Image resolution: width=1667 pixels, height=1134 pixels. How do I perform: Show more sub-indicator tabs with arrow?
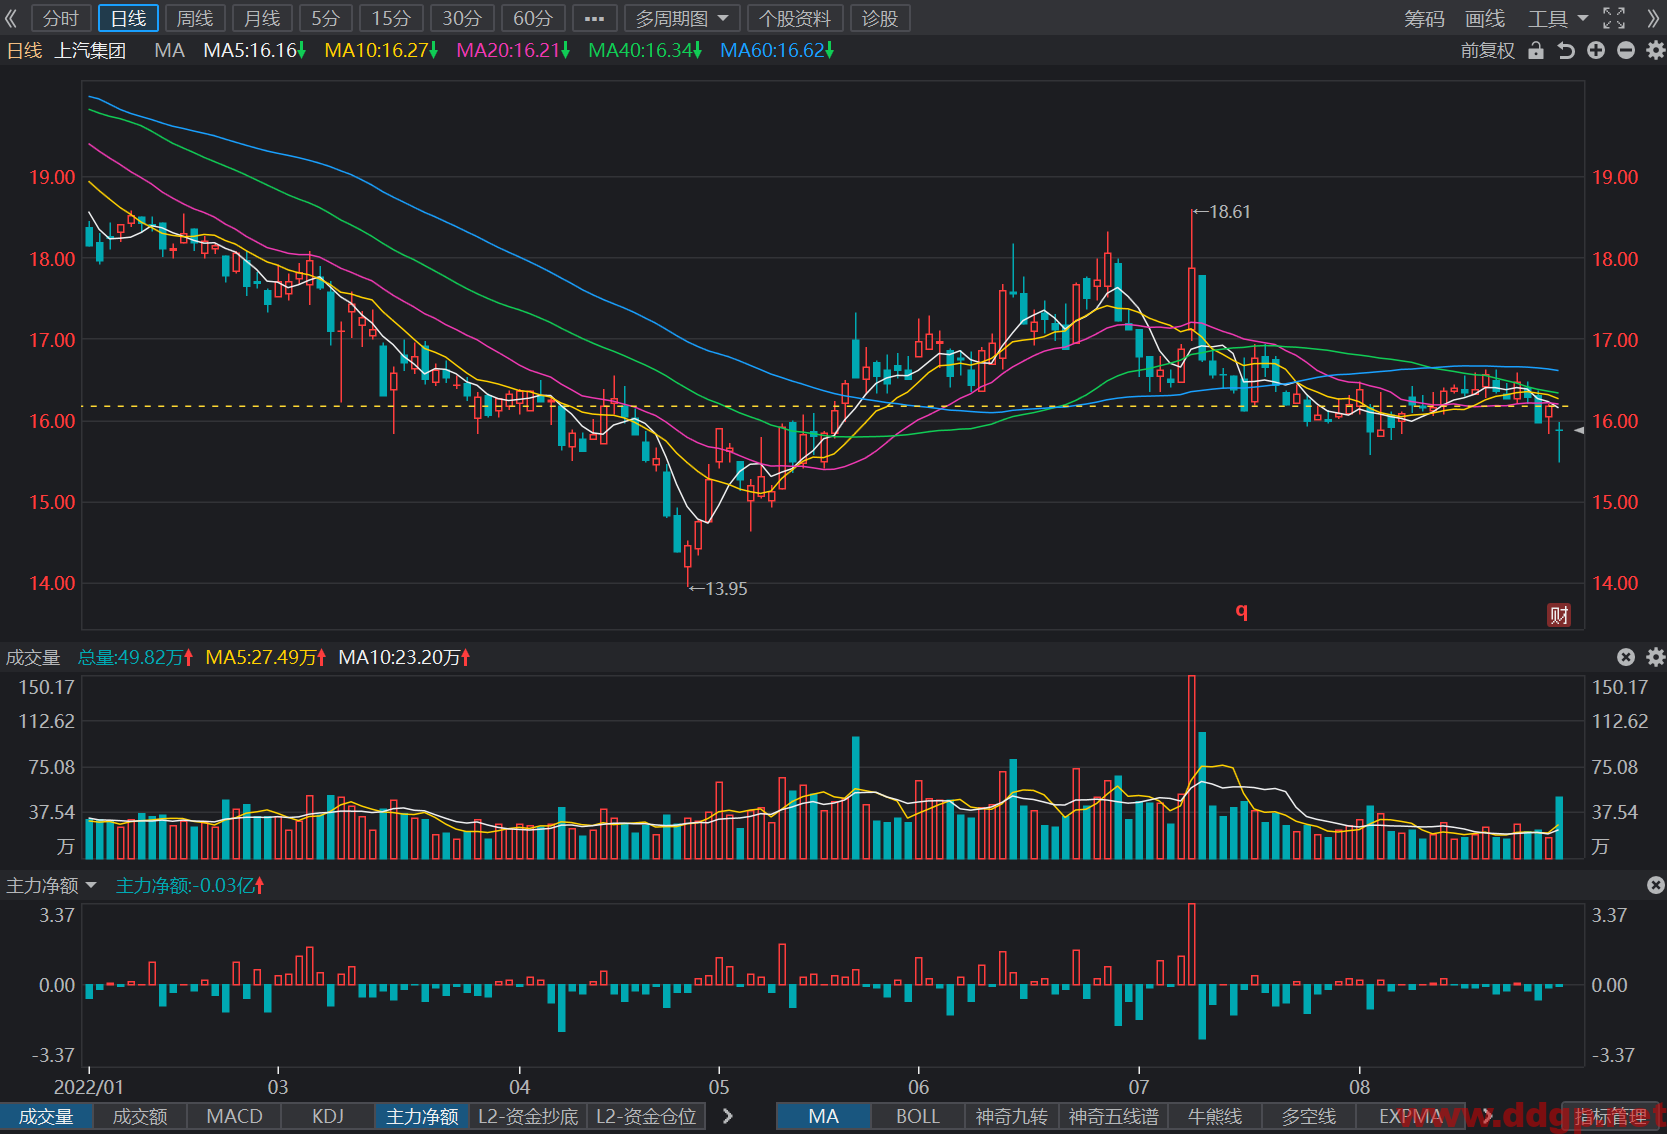click(x=728, y=1116)
